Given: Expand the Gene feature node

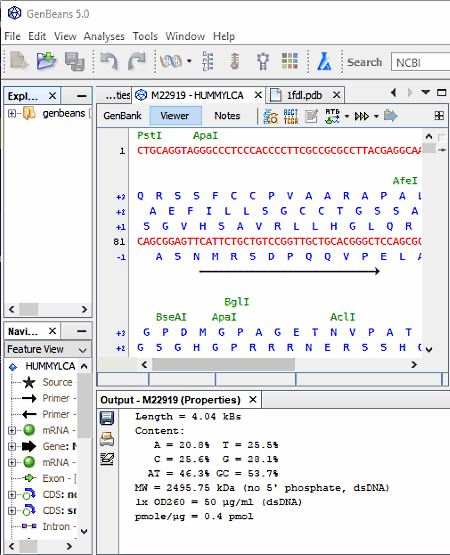Looking at the screenshot, I should tap(12, 446).
